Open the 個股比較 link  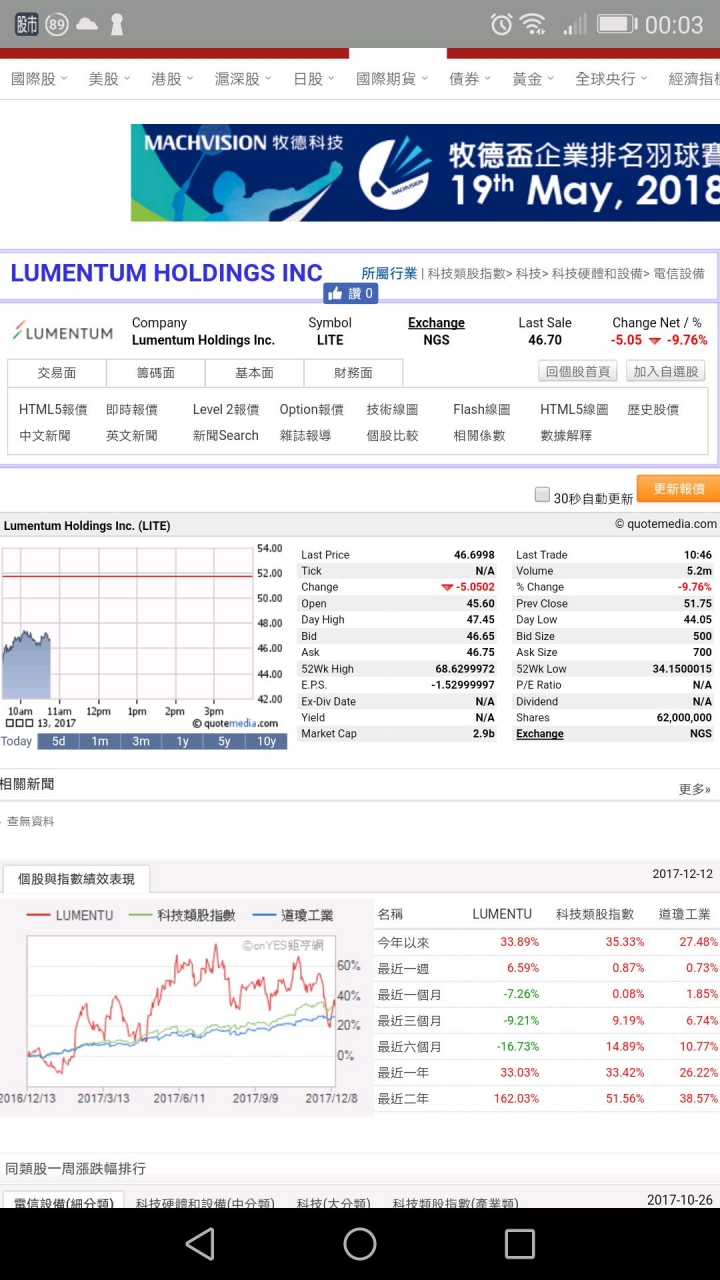(x=392, y=435)
